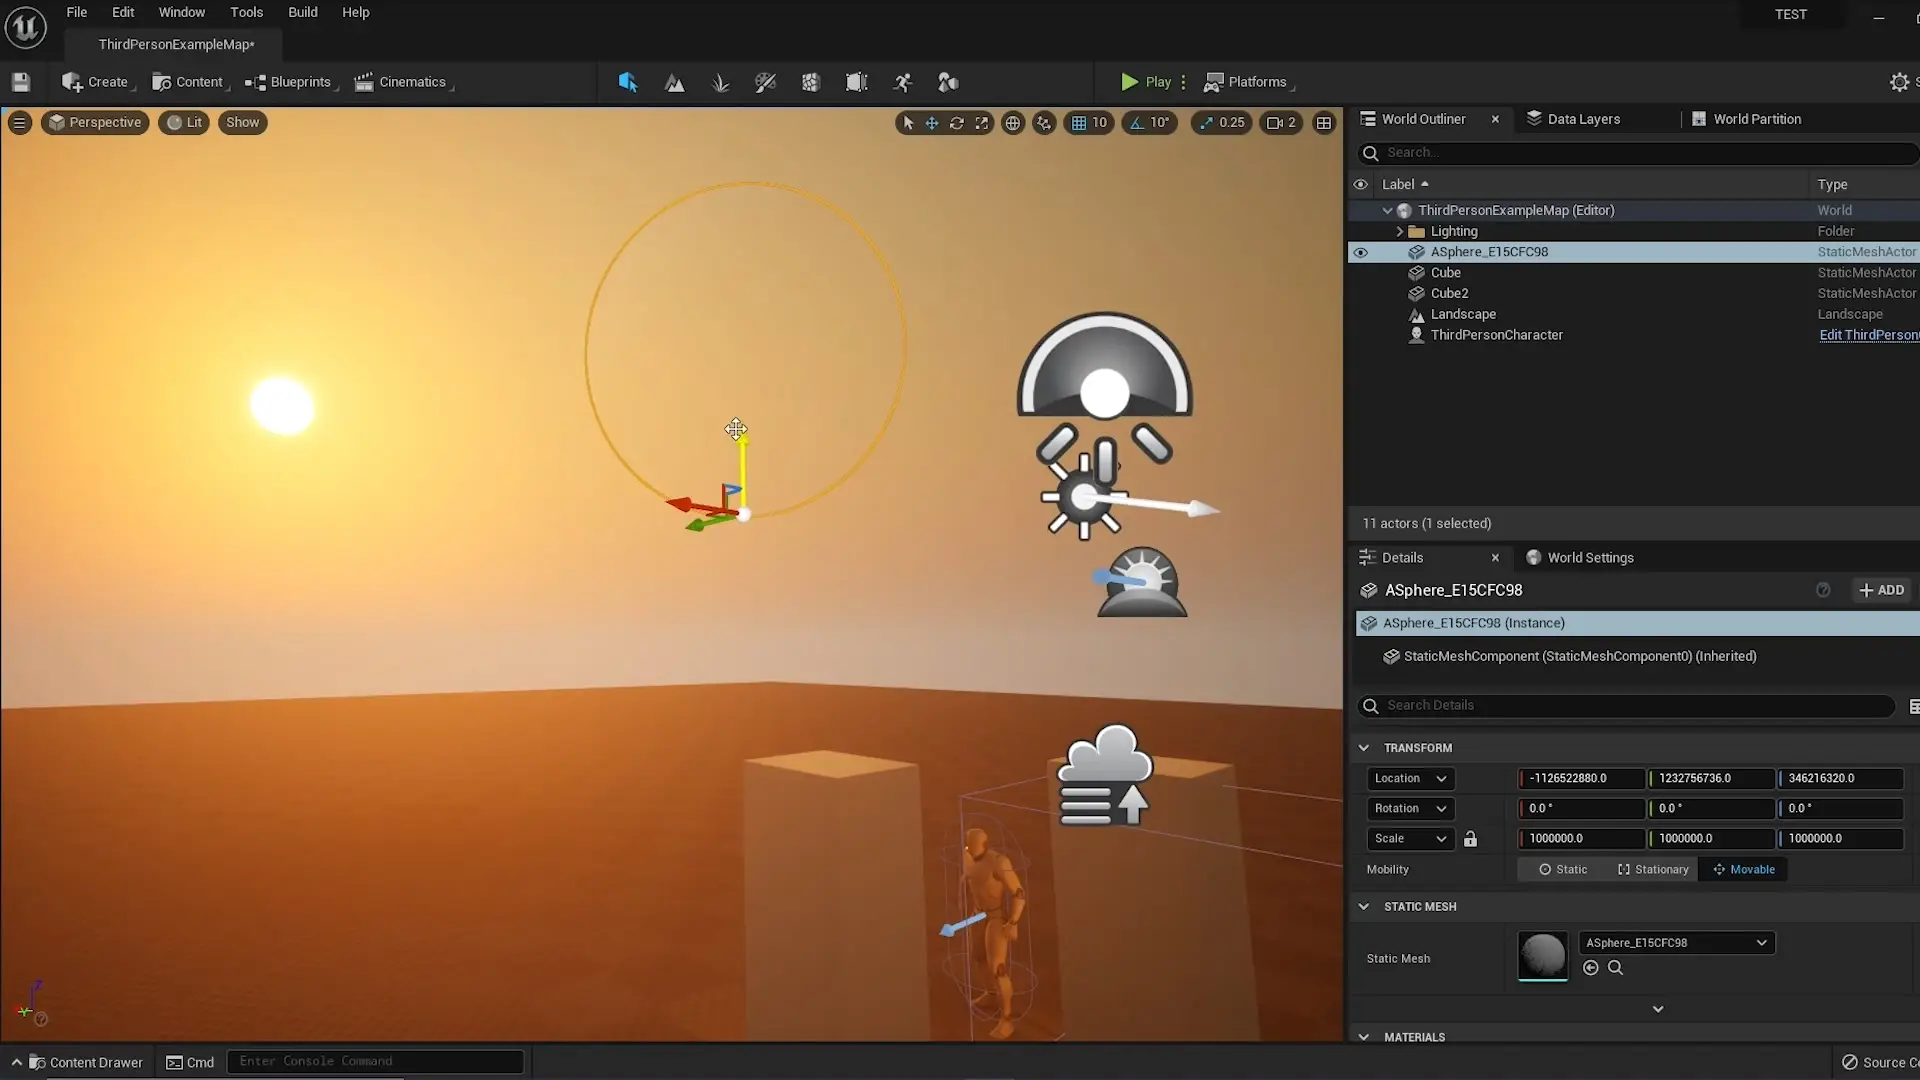The width and height of the screenshot is (1920, 1080).
Task: Select the Foliage mode icon
Action: (720, 83)
